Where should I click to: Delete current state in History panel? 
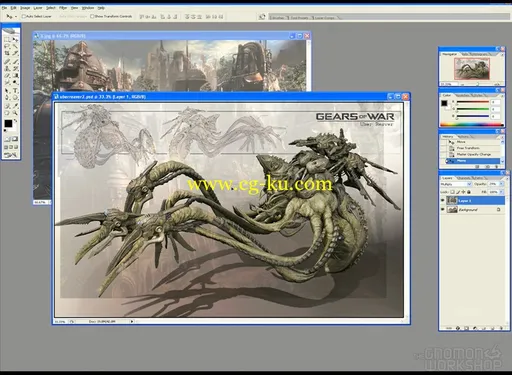tap(497, 167)
